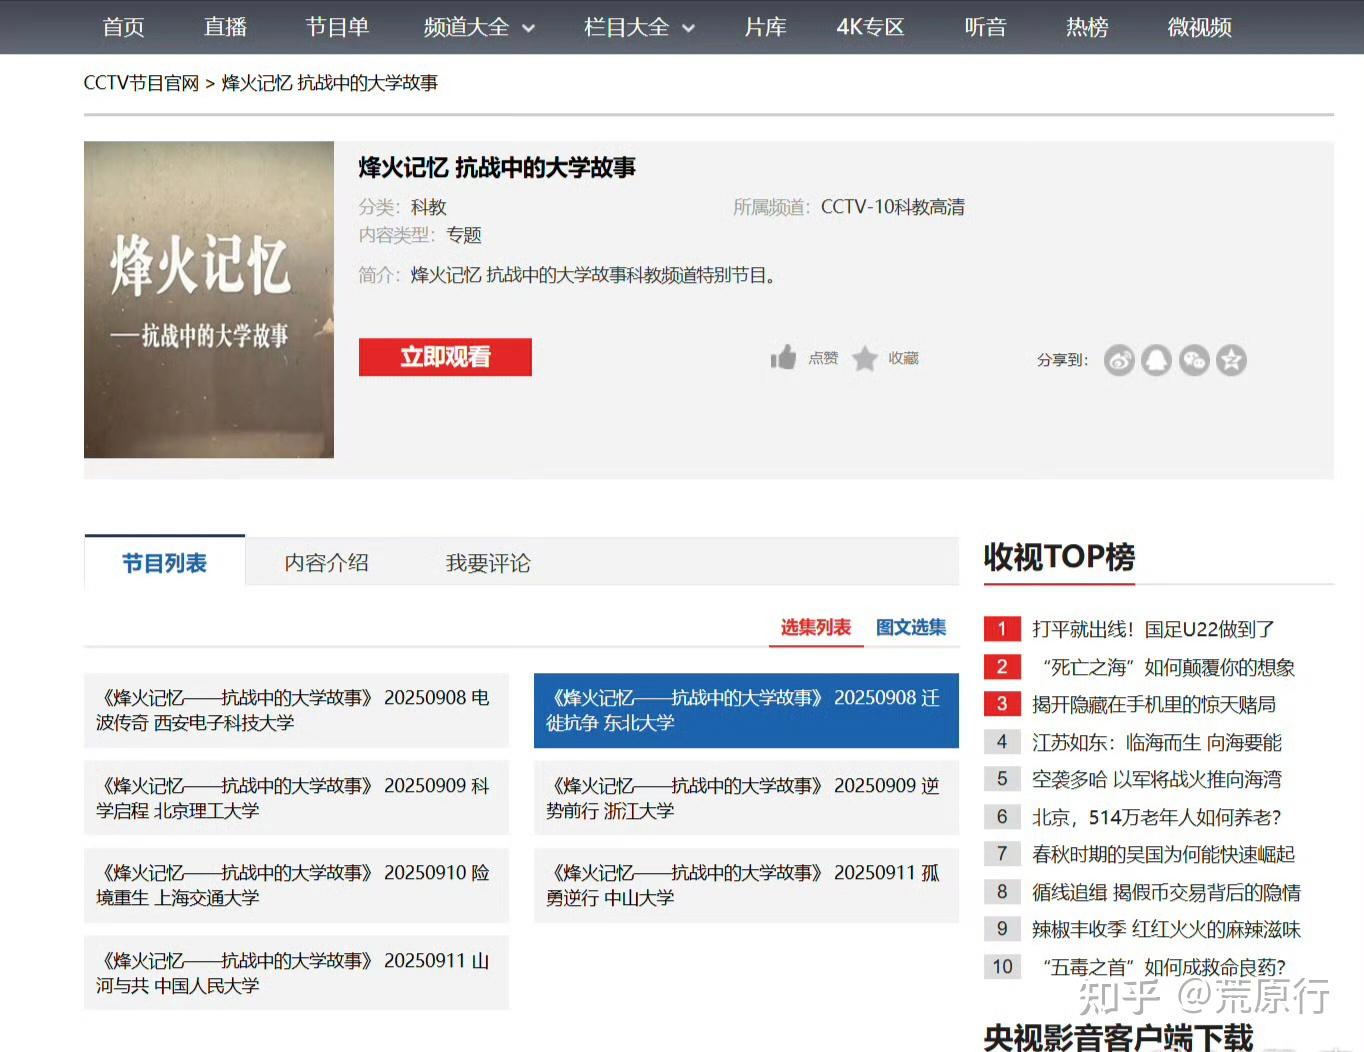
Task: Click the 栏目大全 menu label
Action: point(626,27)
